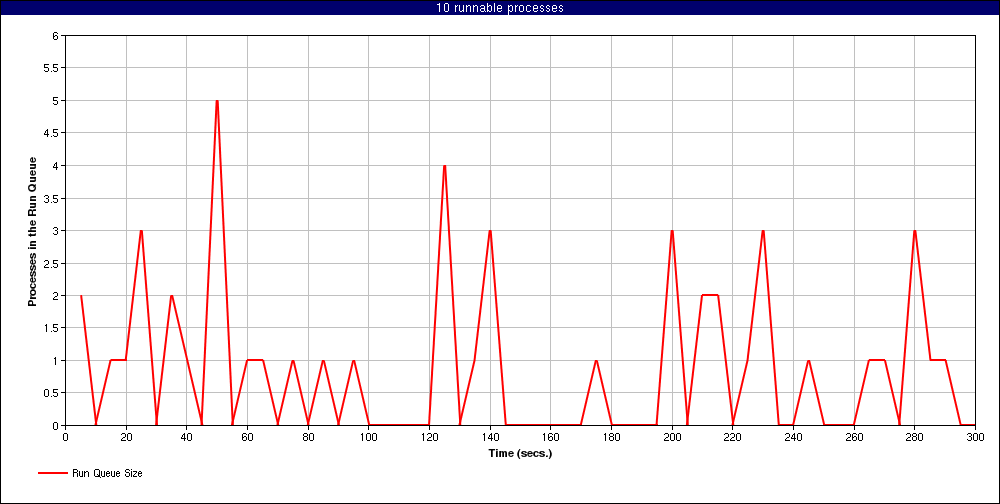This screenshot has width=1000, height=504.
Task: Click the y-axis tick label "2.5"
Action: 52,263
